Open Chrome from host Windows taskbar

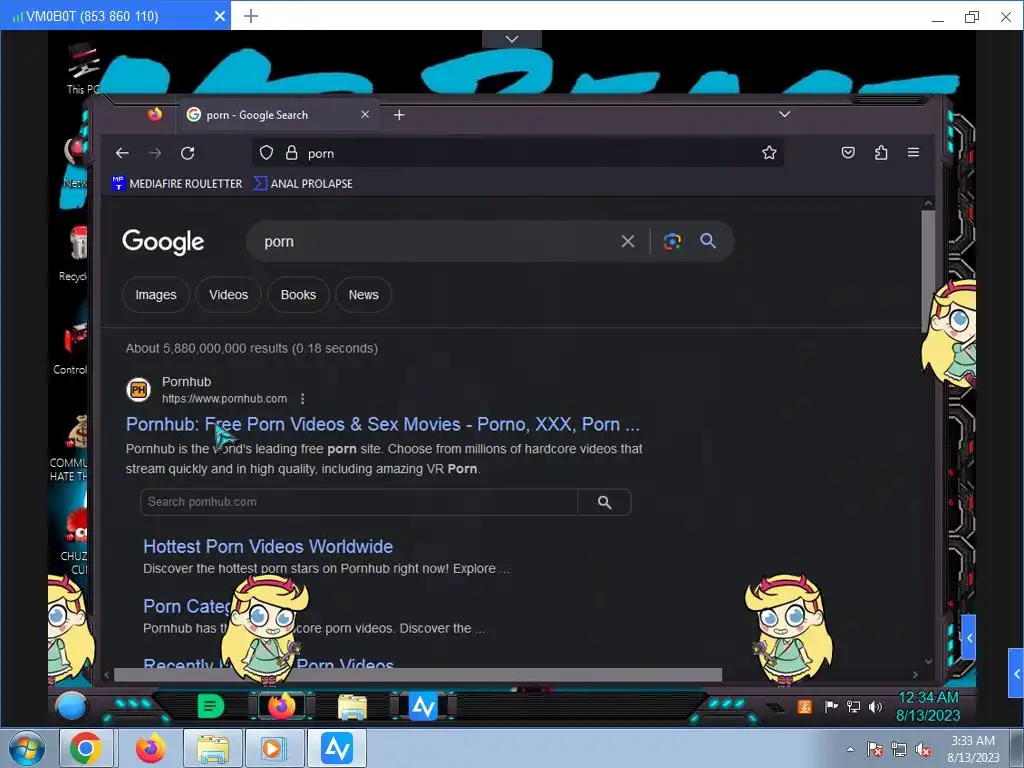tap(86, 748)
